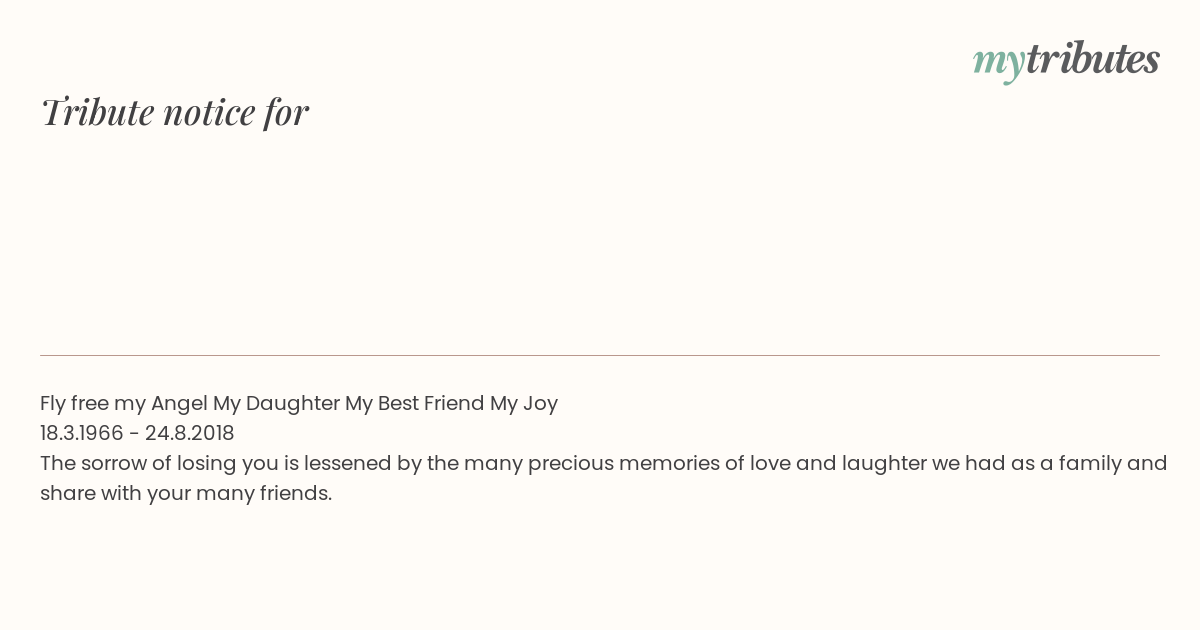Click the words "My Best Friend"

click(x=415, y=403)
